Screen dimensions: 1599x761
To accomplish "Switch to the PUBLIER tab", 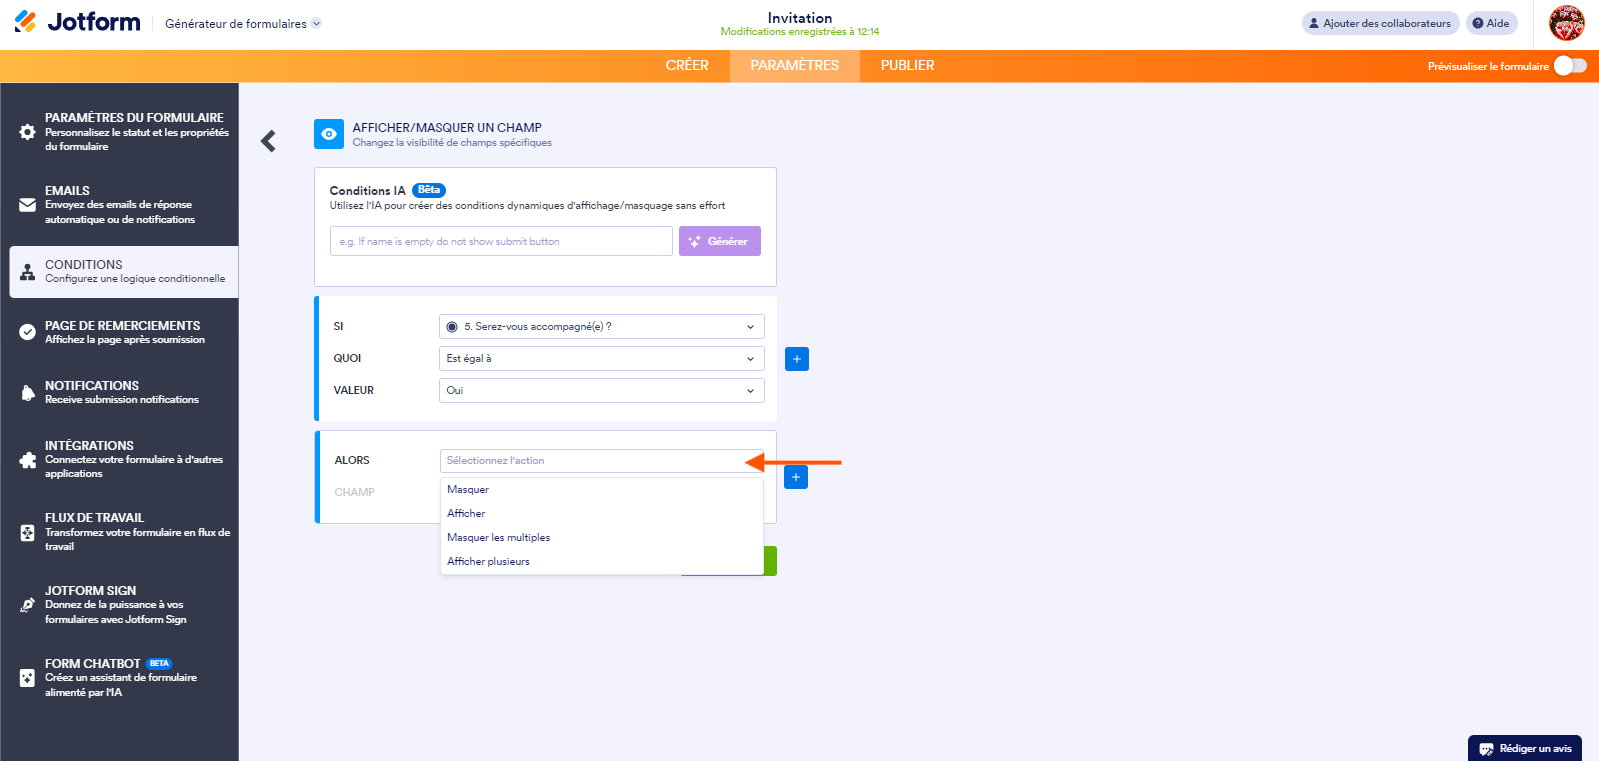I will pos(907,66).
